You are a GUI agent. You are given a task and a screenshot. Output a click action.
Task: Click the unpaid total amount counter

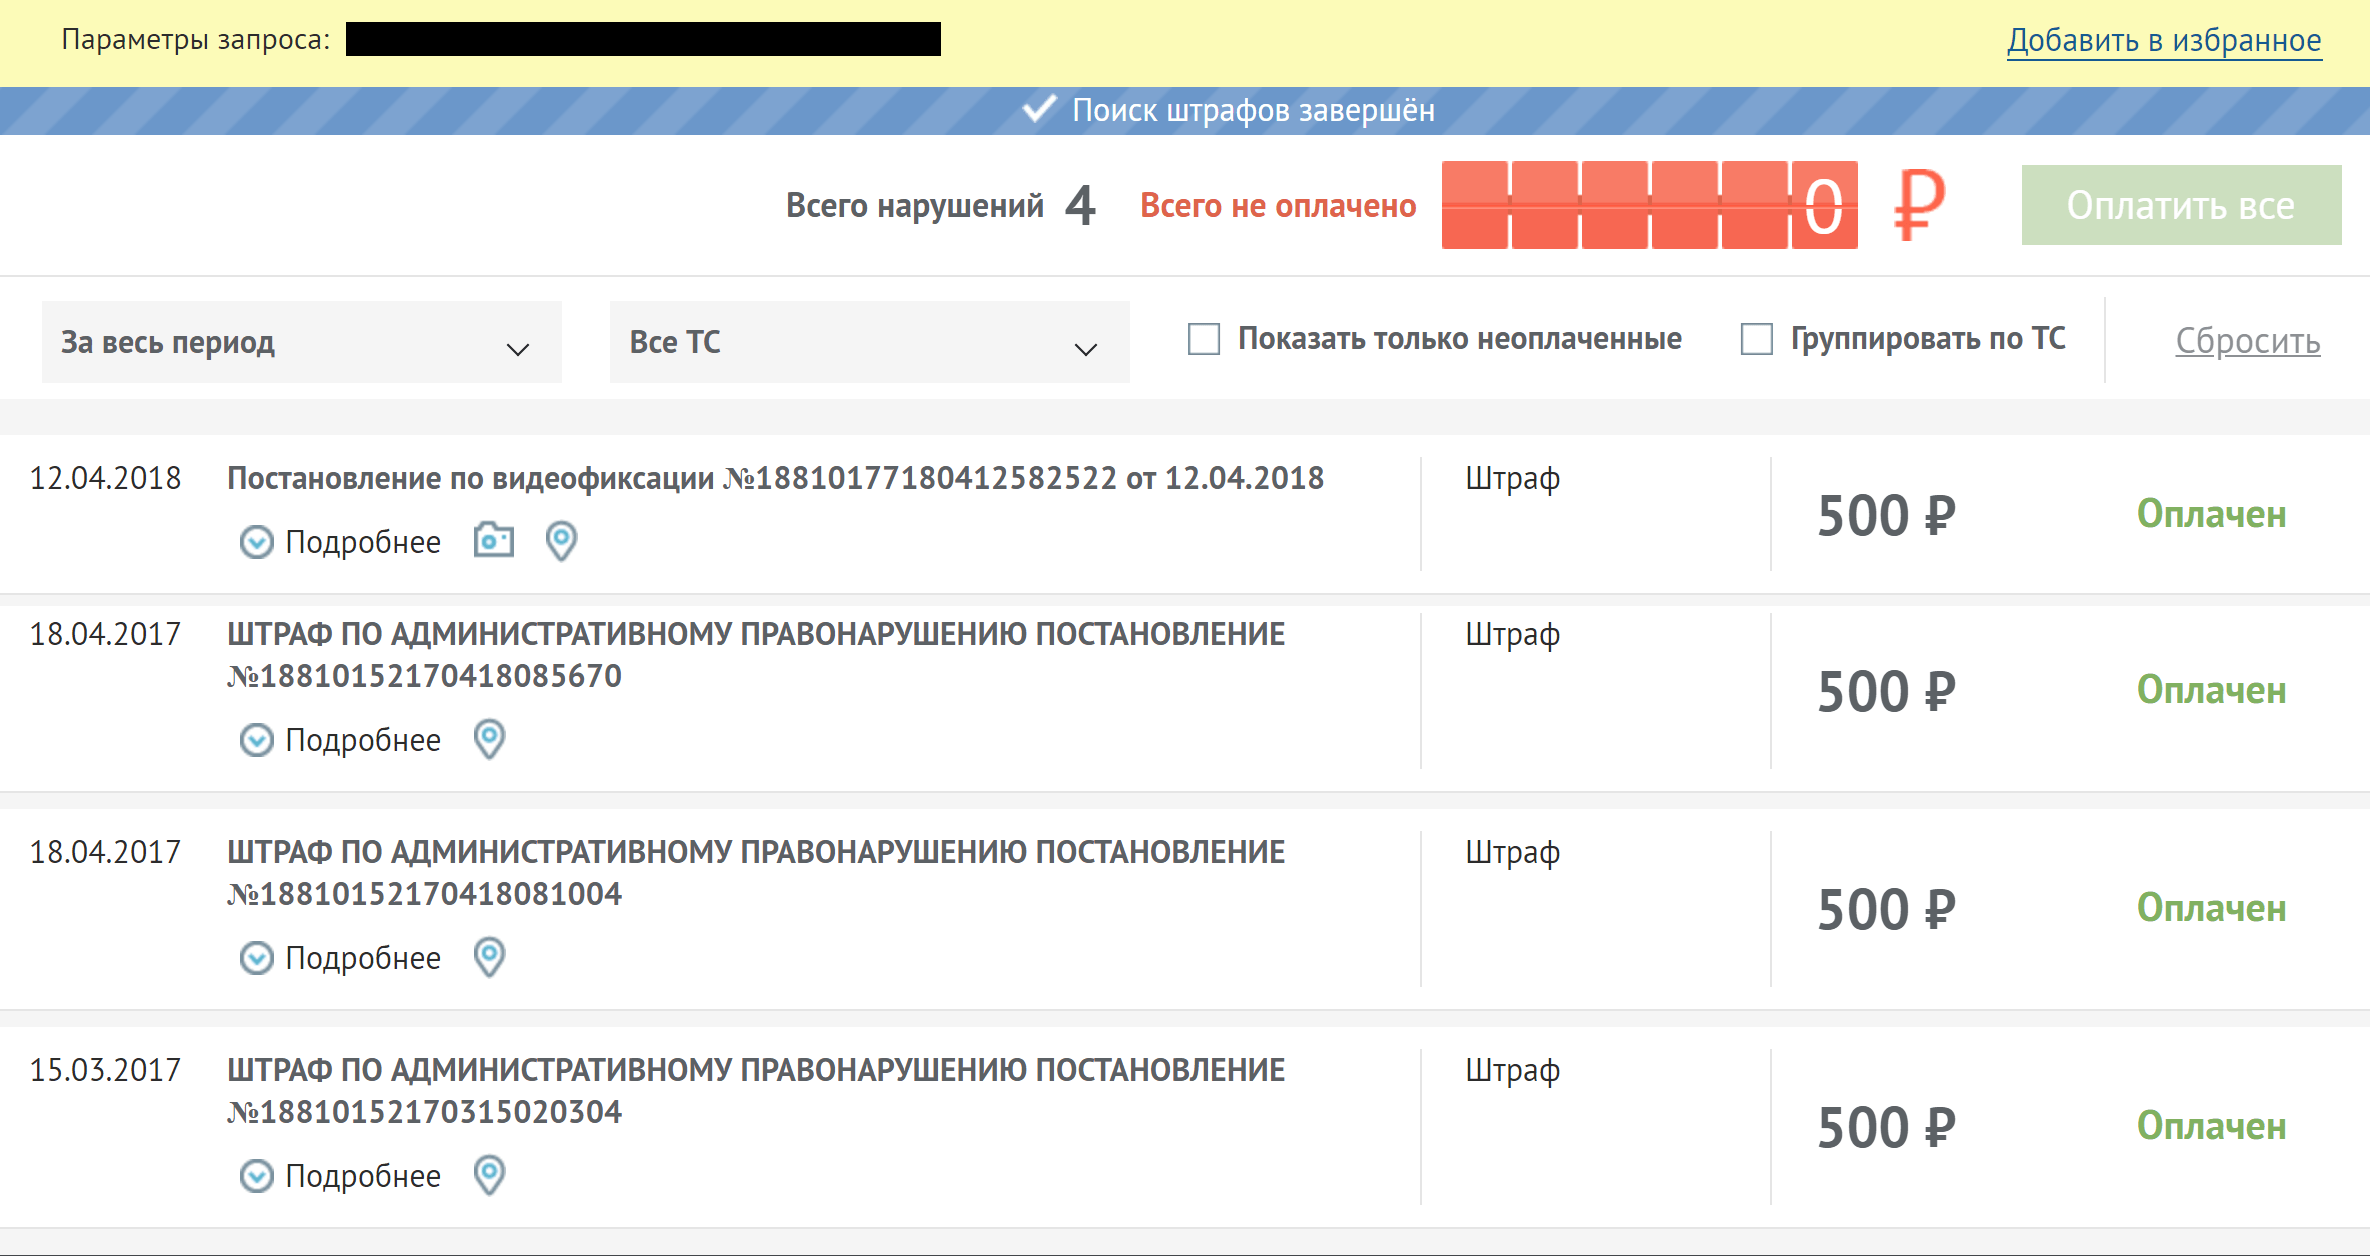[x=1649, y=205]
